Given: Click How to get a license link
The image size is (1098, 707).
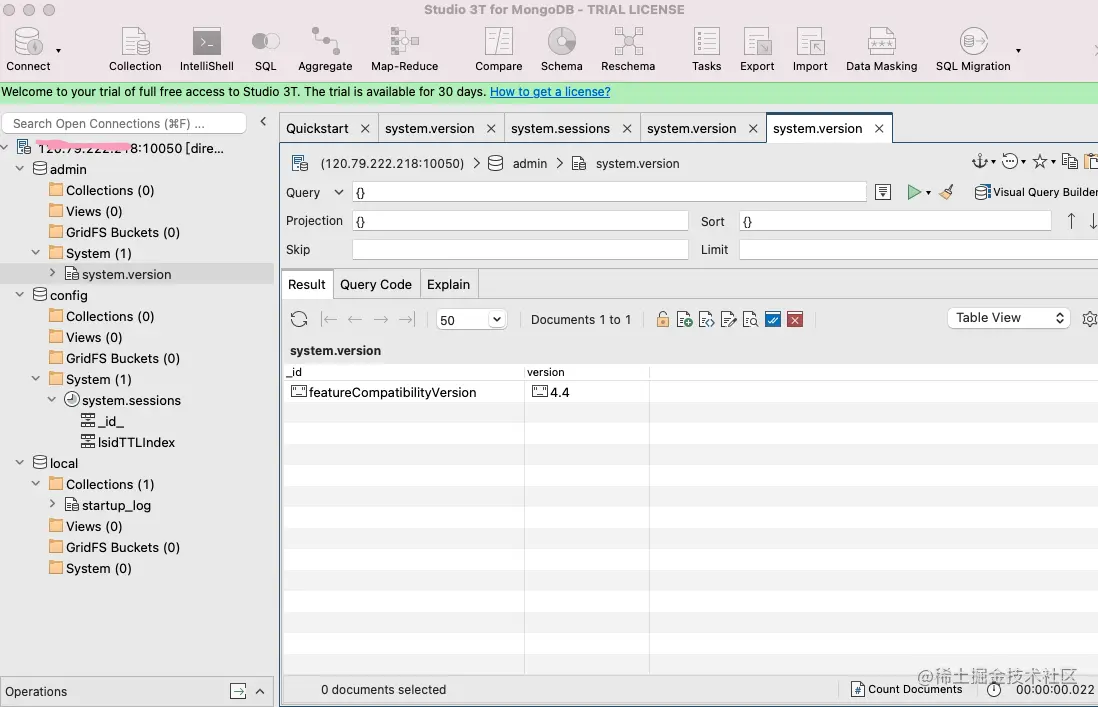Looking at the screenshot, I should (x=550, y=92).
